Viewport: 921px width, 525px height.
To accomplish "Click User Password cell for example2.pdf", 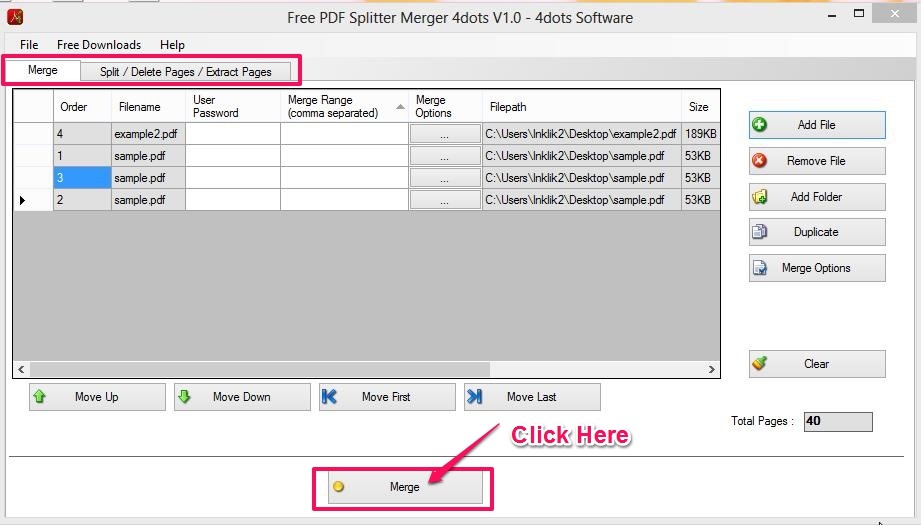I will pos(233,134).
